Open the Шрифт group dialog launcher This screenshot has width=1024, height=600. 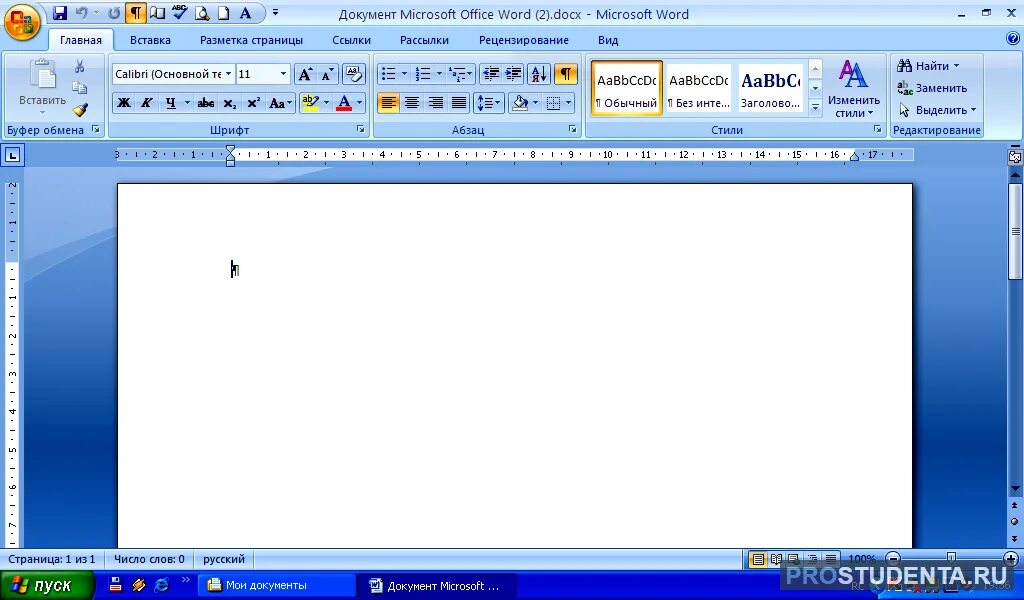point(360,130)
